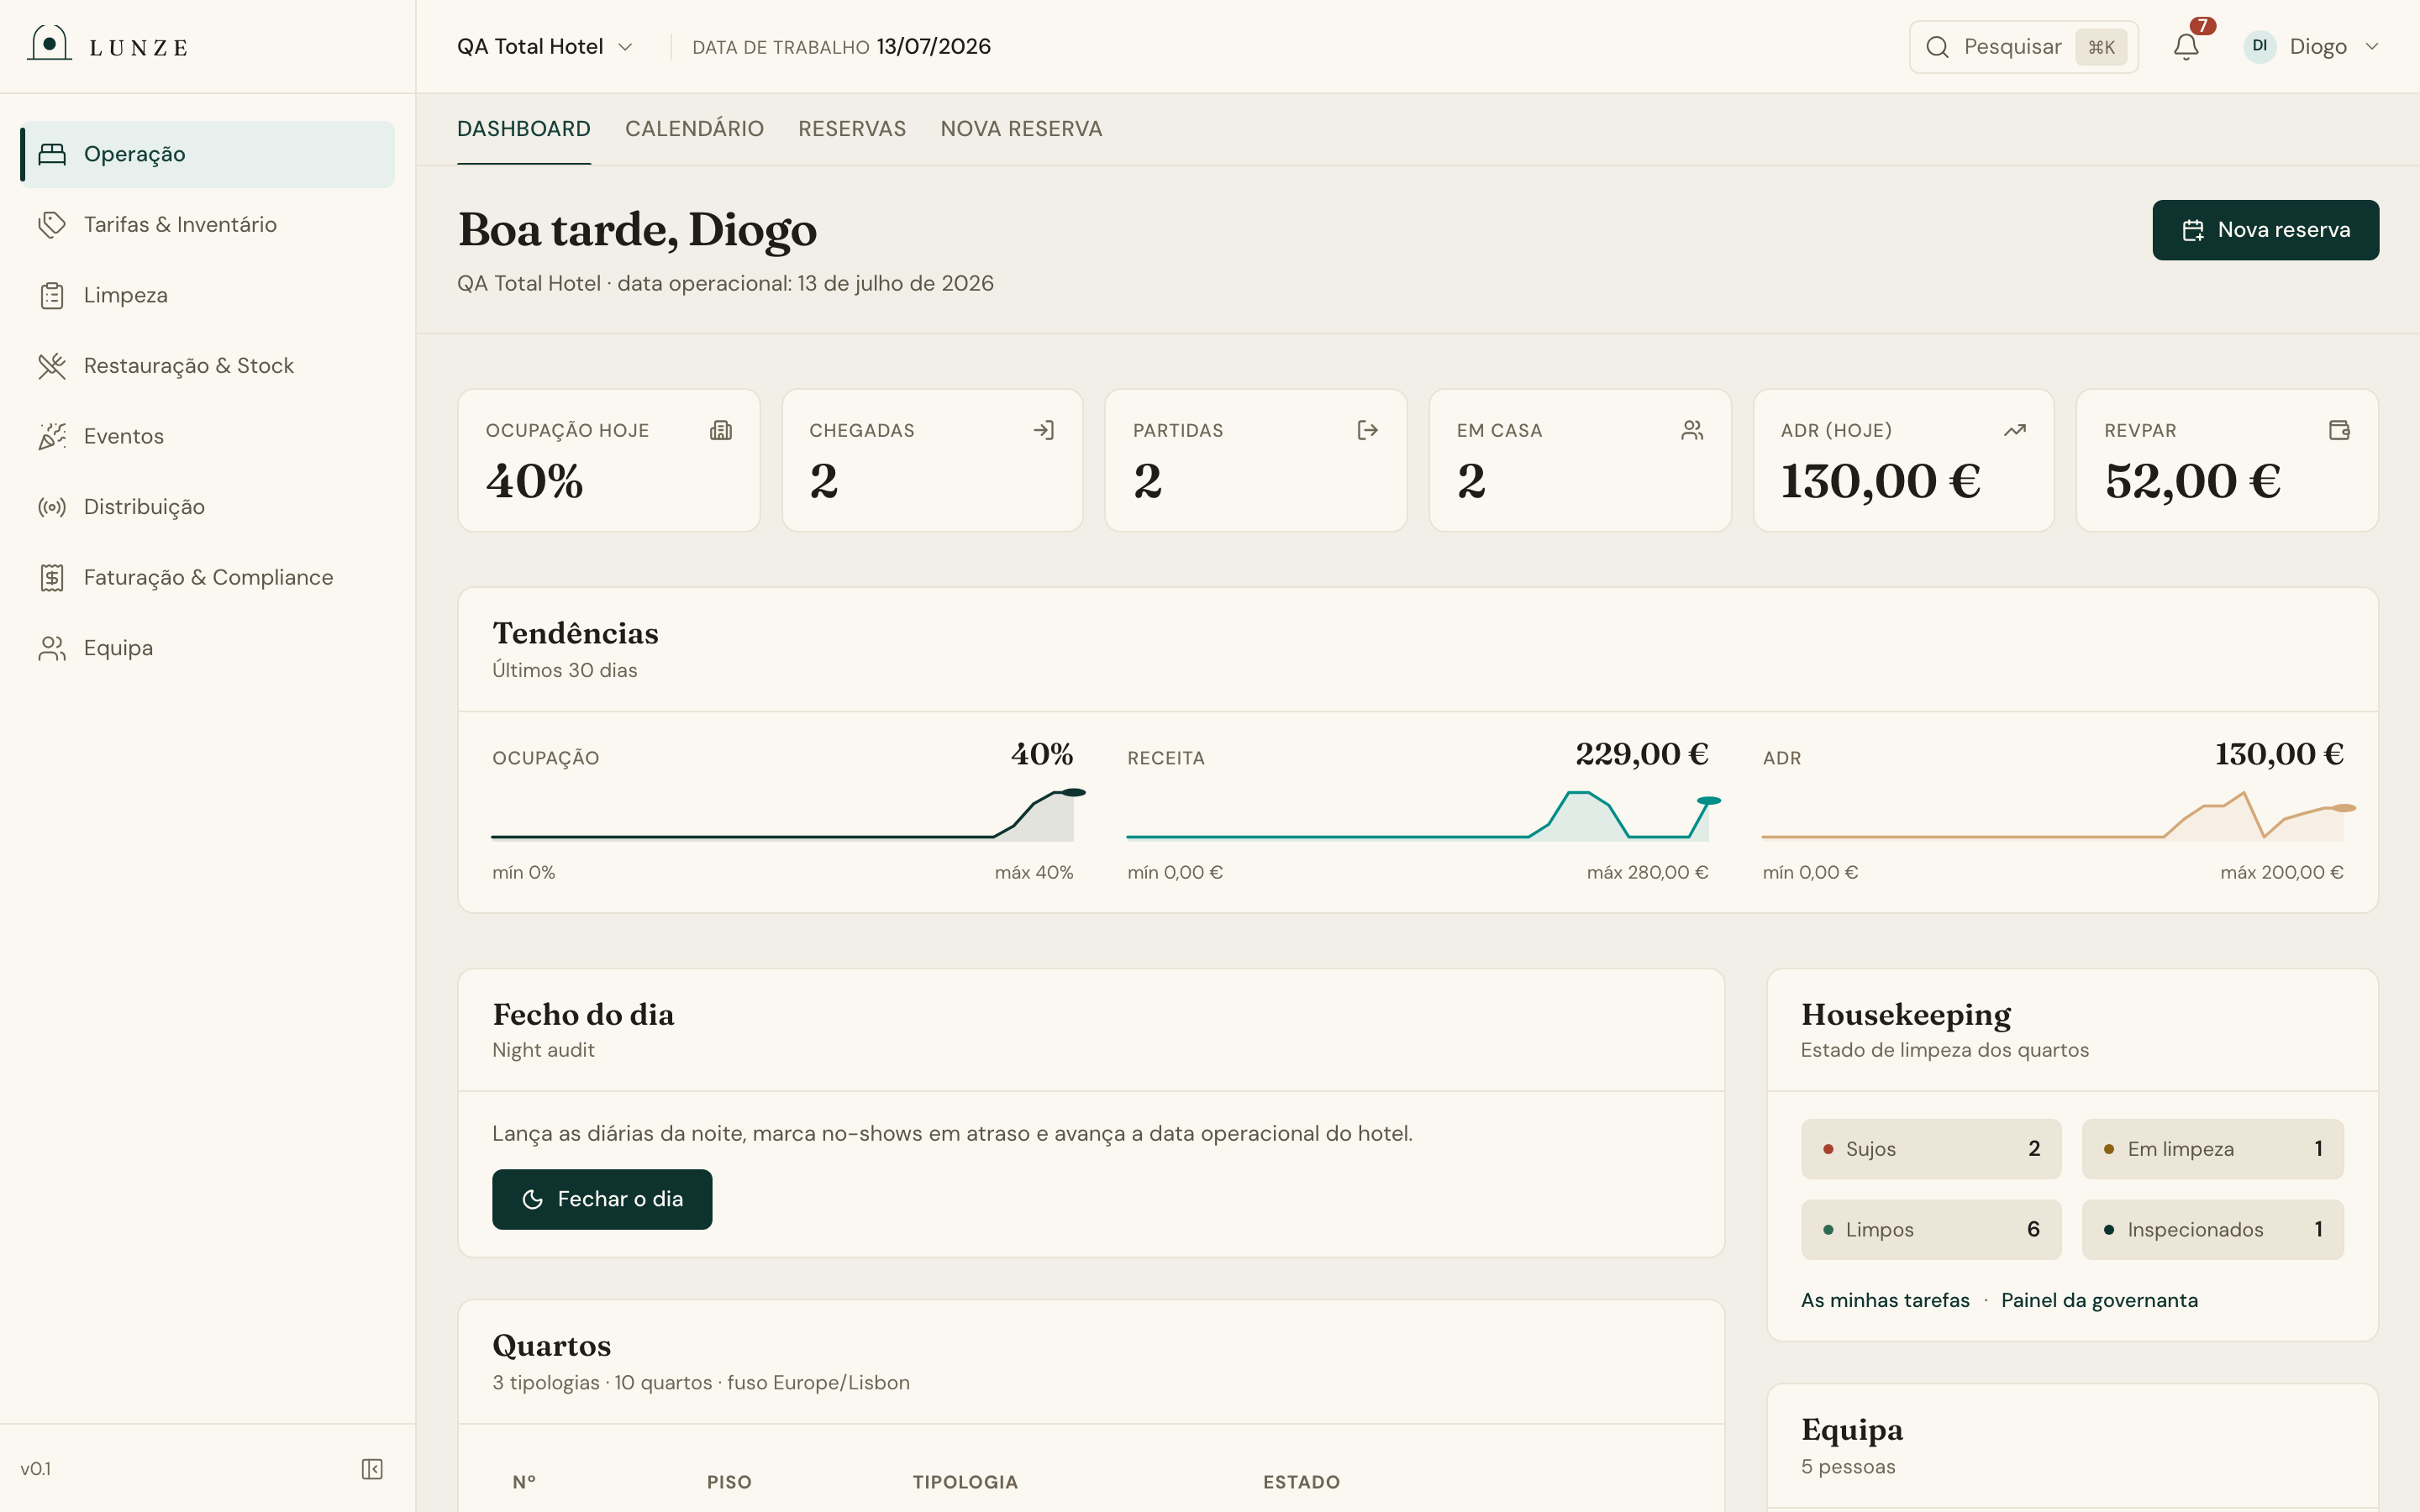
Task: Click the Quartos heading
Action: point(551,1346)
